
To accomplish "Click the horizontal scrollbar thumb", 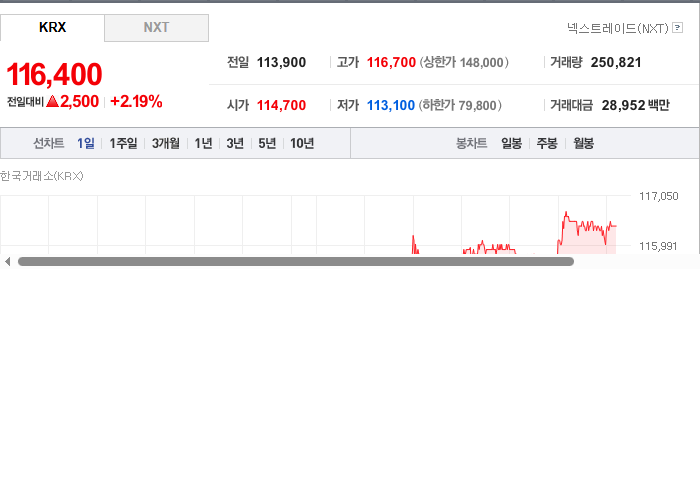I will (x=296, y=262).
